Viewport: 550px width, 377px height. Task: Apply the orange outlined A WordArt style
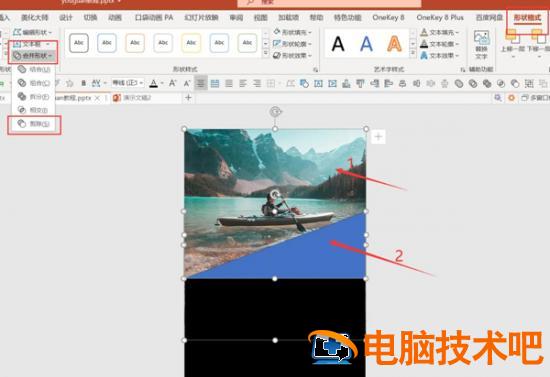pos(394,44)
